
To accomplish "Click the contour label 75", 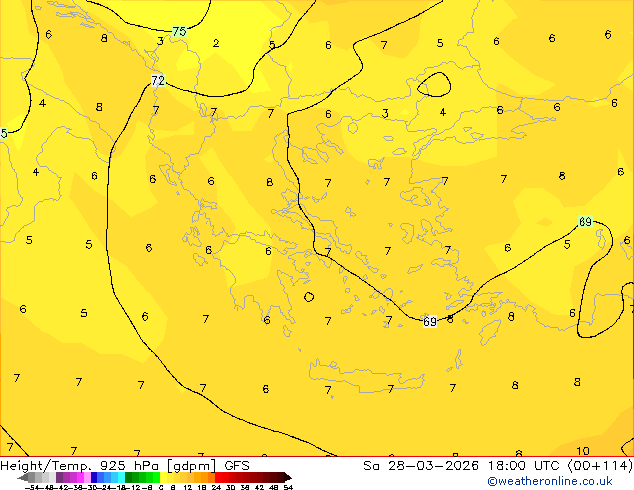I will 179,31.
